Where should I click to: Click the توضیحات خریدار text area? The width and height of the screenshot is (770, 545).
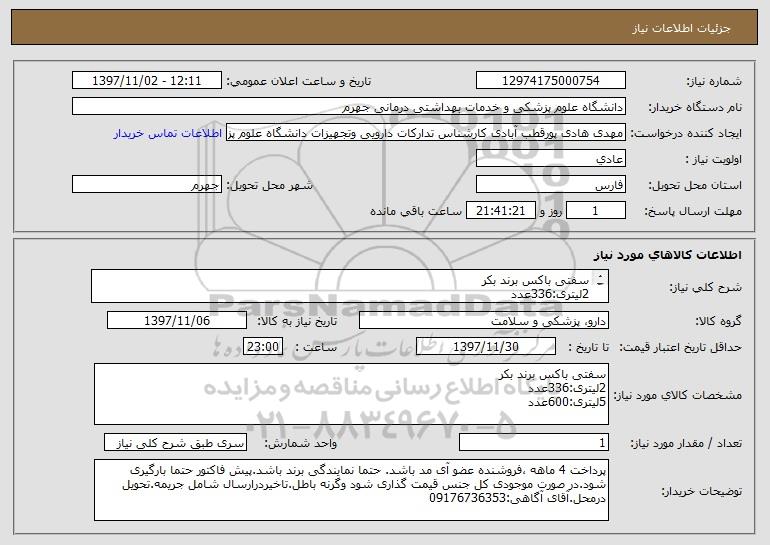click(351, 490)
